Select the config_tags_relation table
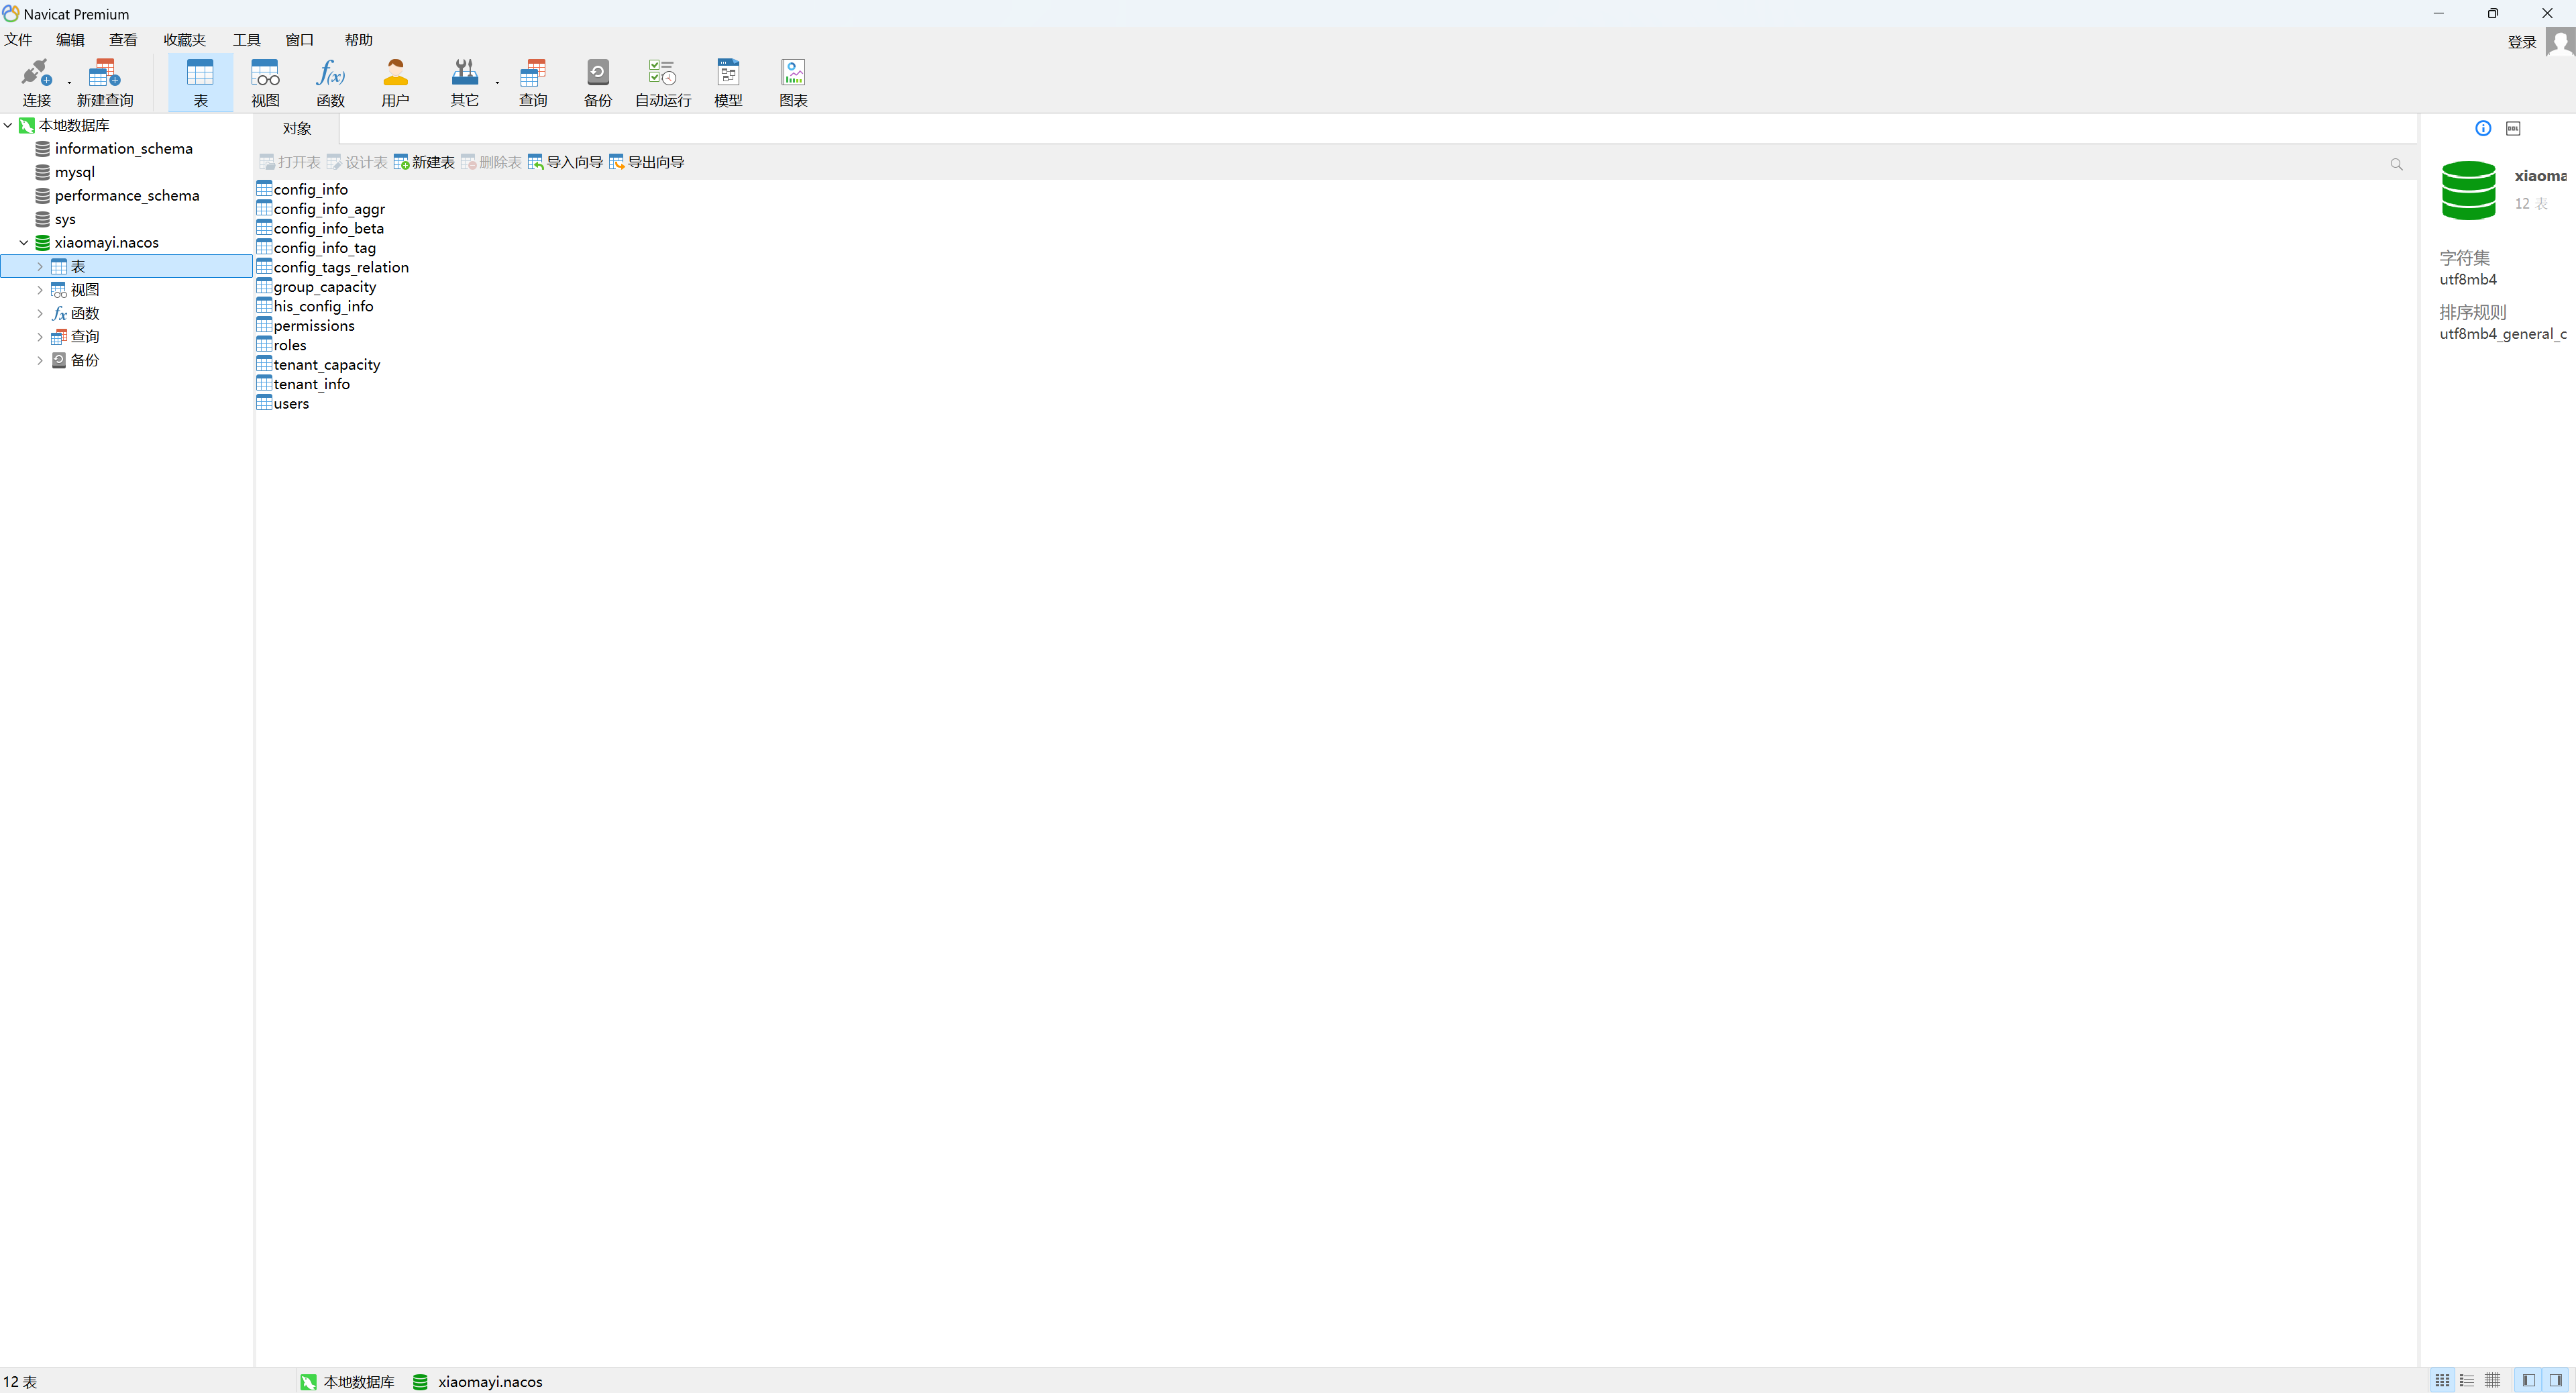 (x=332, y=267)
